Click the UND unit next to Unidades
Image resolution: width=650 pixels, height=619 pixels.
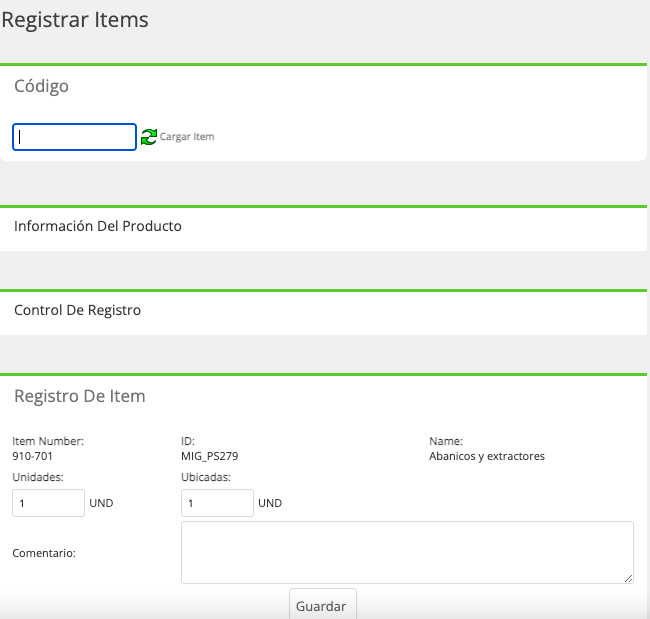(101, 503)
